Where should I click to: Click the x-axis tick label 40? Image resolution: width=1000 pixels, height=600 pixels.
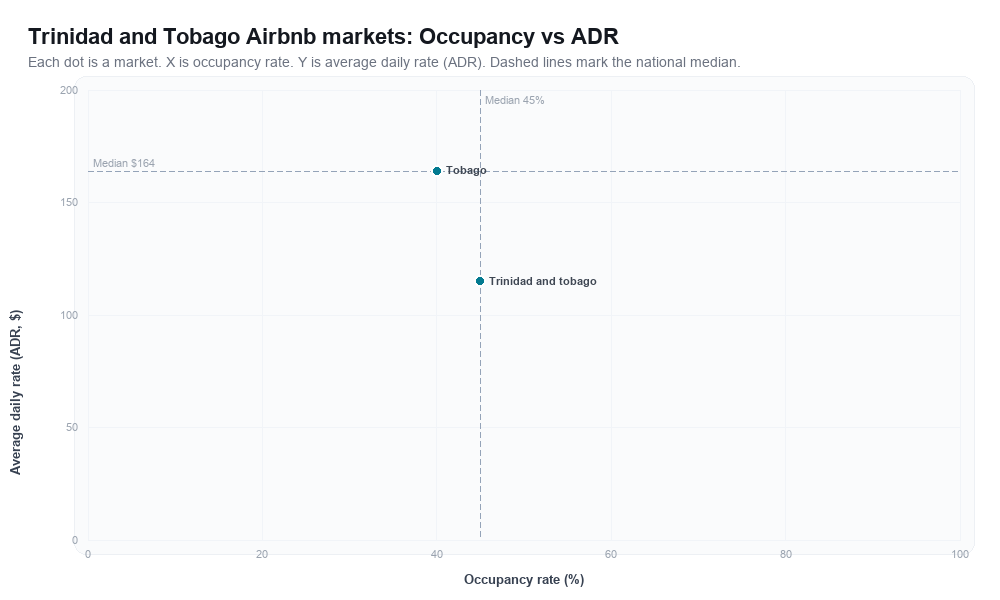[437, 555]
